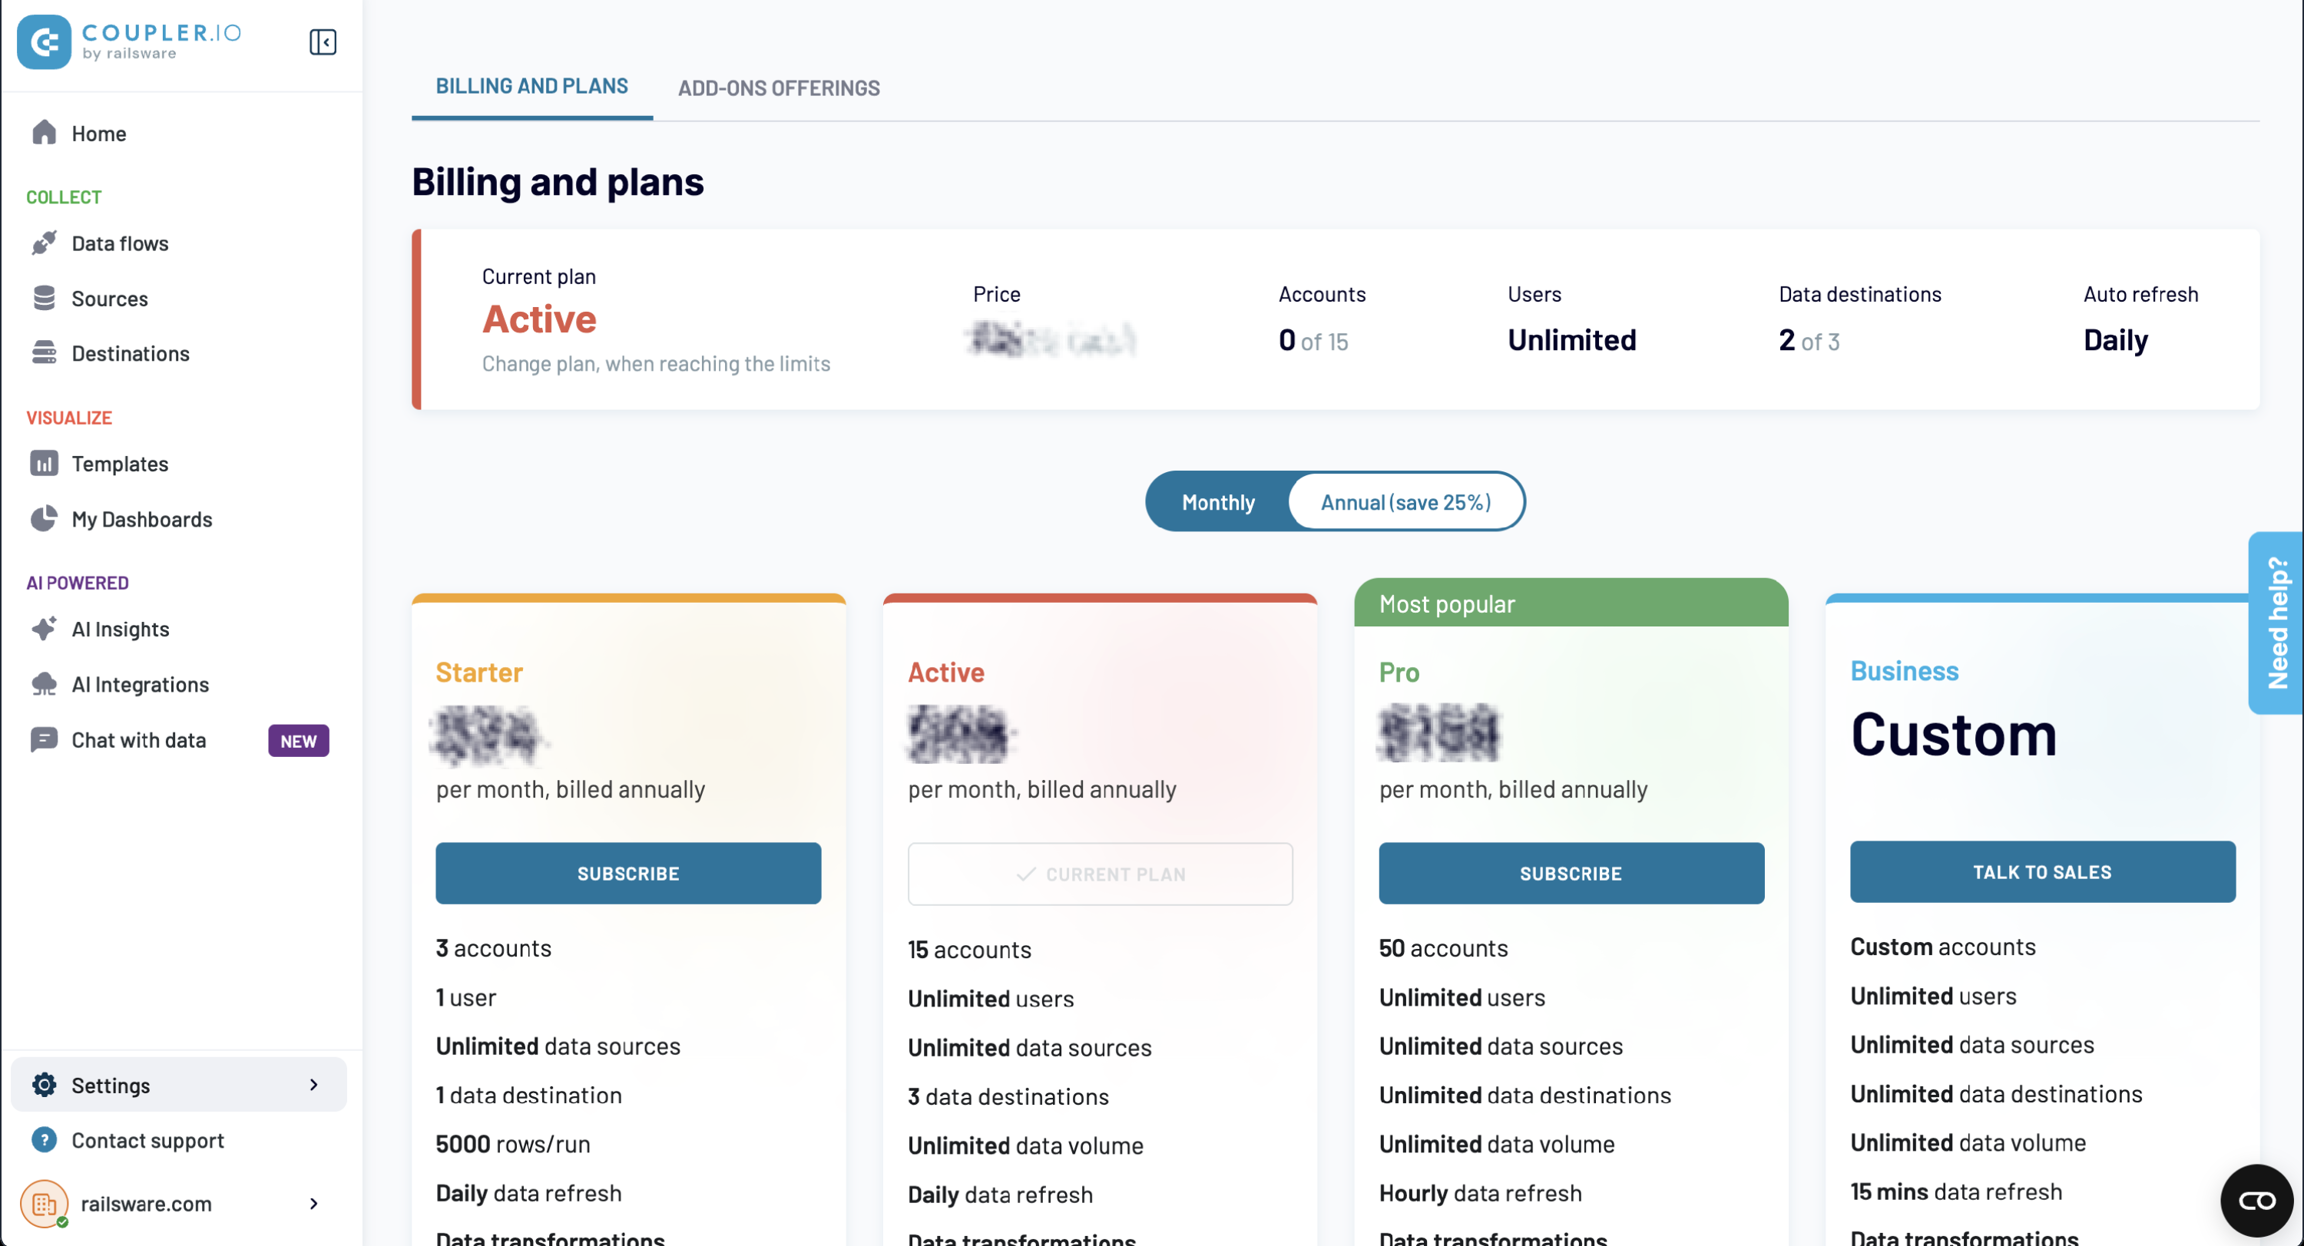Expand the railsware.com account menu

[x=314, y=1203]
